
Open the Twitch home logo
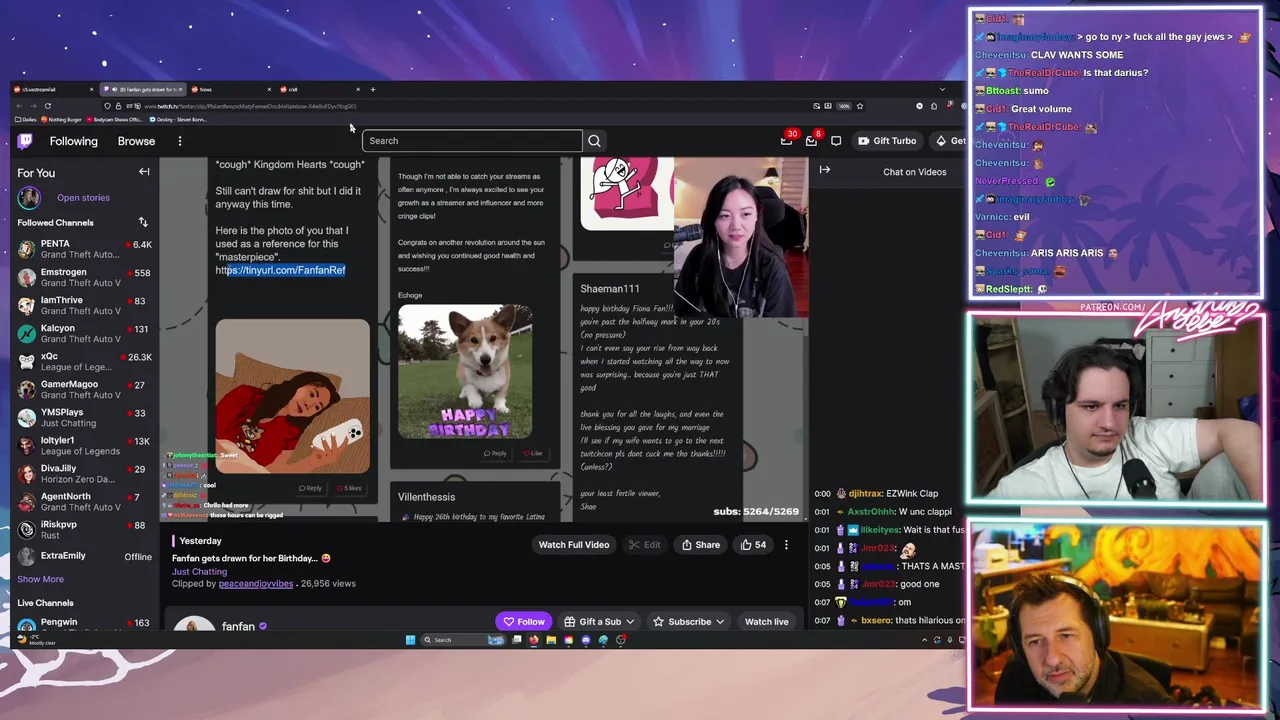(25, 141)
